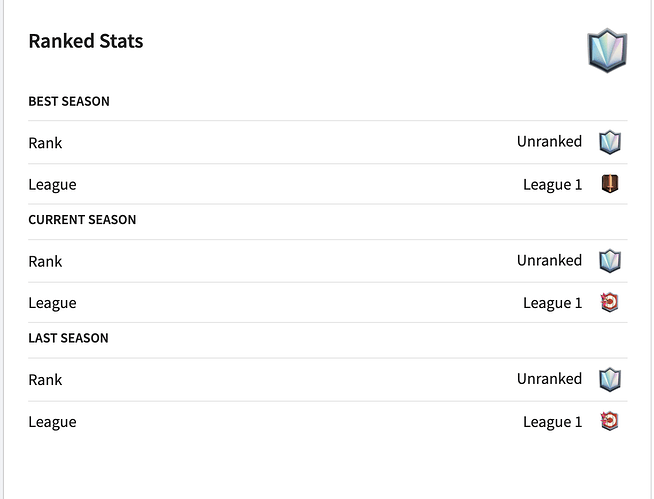Screen dimensions: 654x499
Task: Click the LAST SEASON section label
Action: point(68,338)
